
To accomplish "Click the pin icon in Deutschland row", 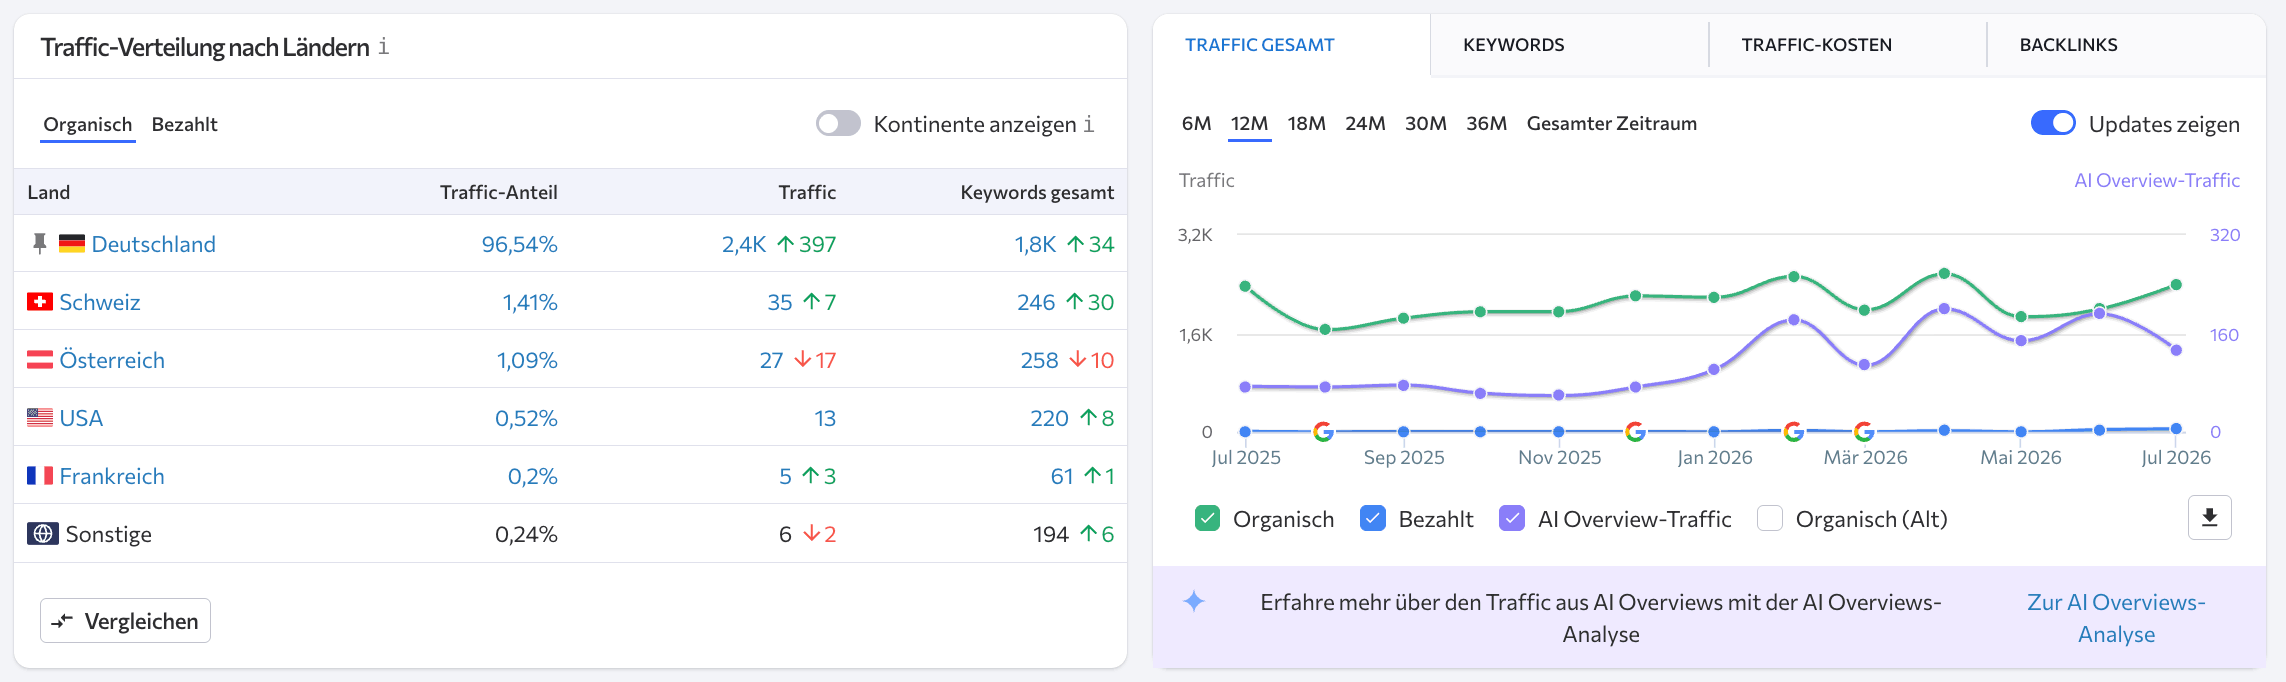I will (40, 244).
